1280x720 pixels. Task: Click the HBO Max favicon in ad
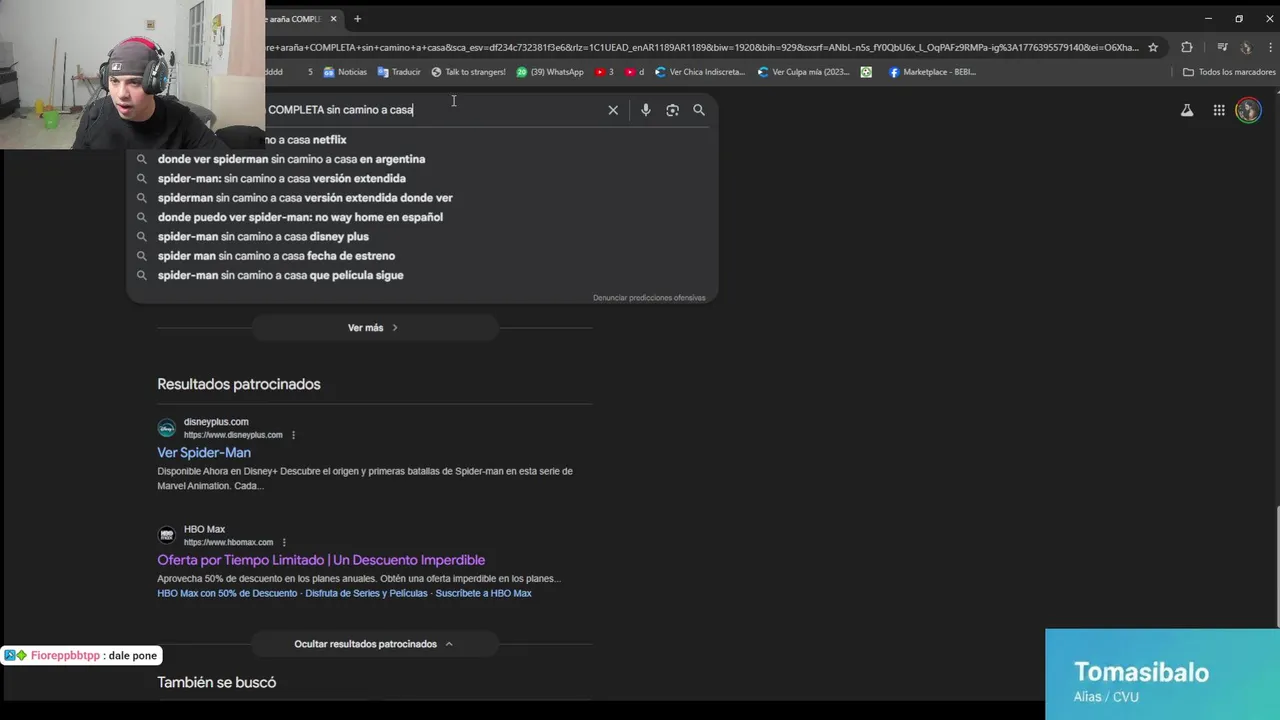pyautogui.click(x=167, y=535)
